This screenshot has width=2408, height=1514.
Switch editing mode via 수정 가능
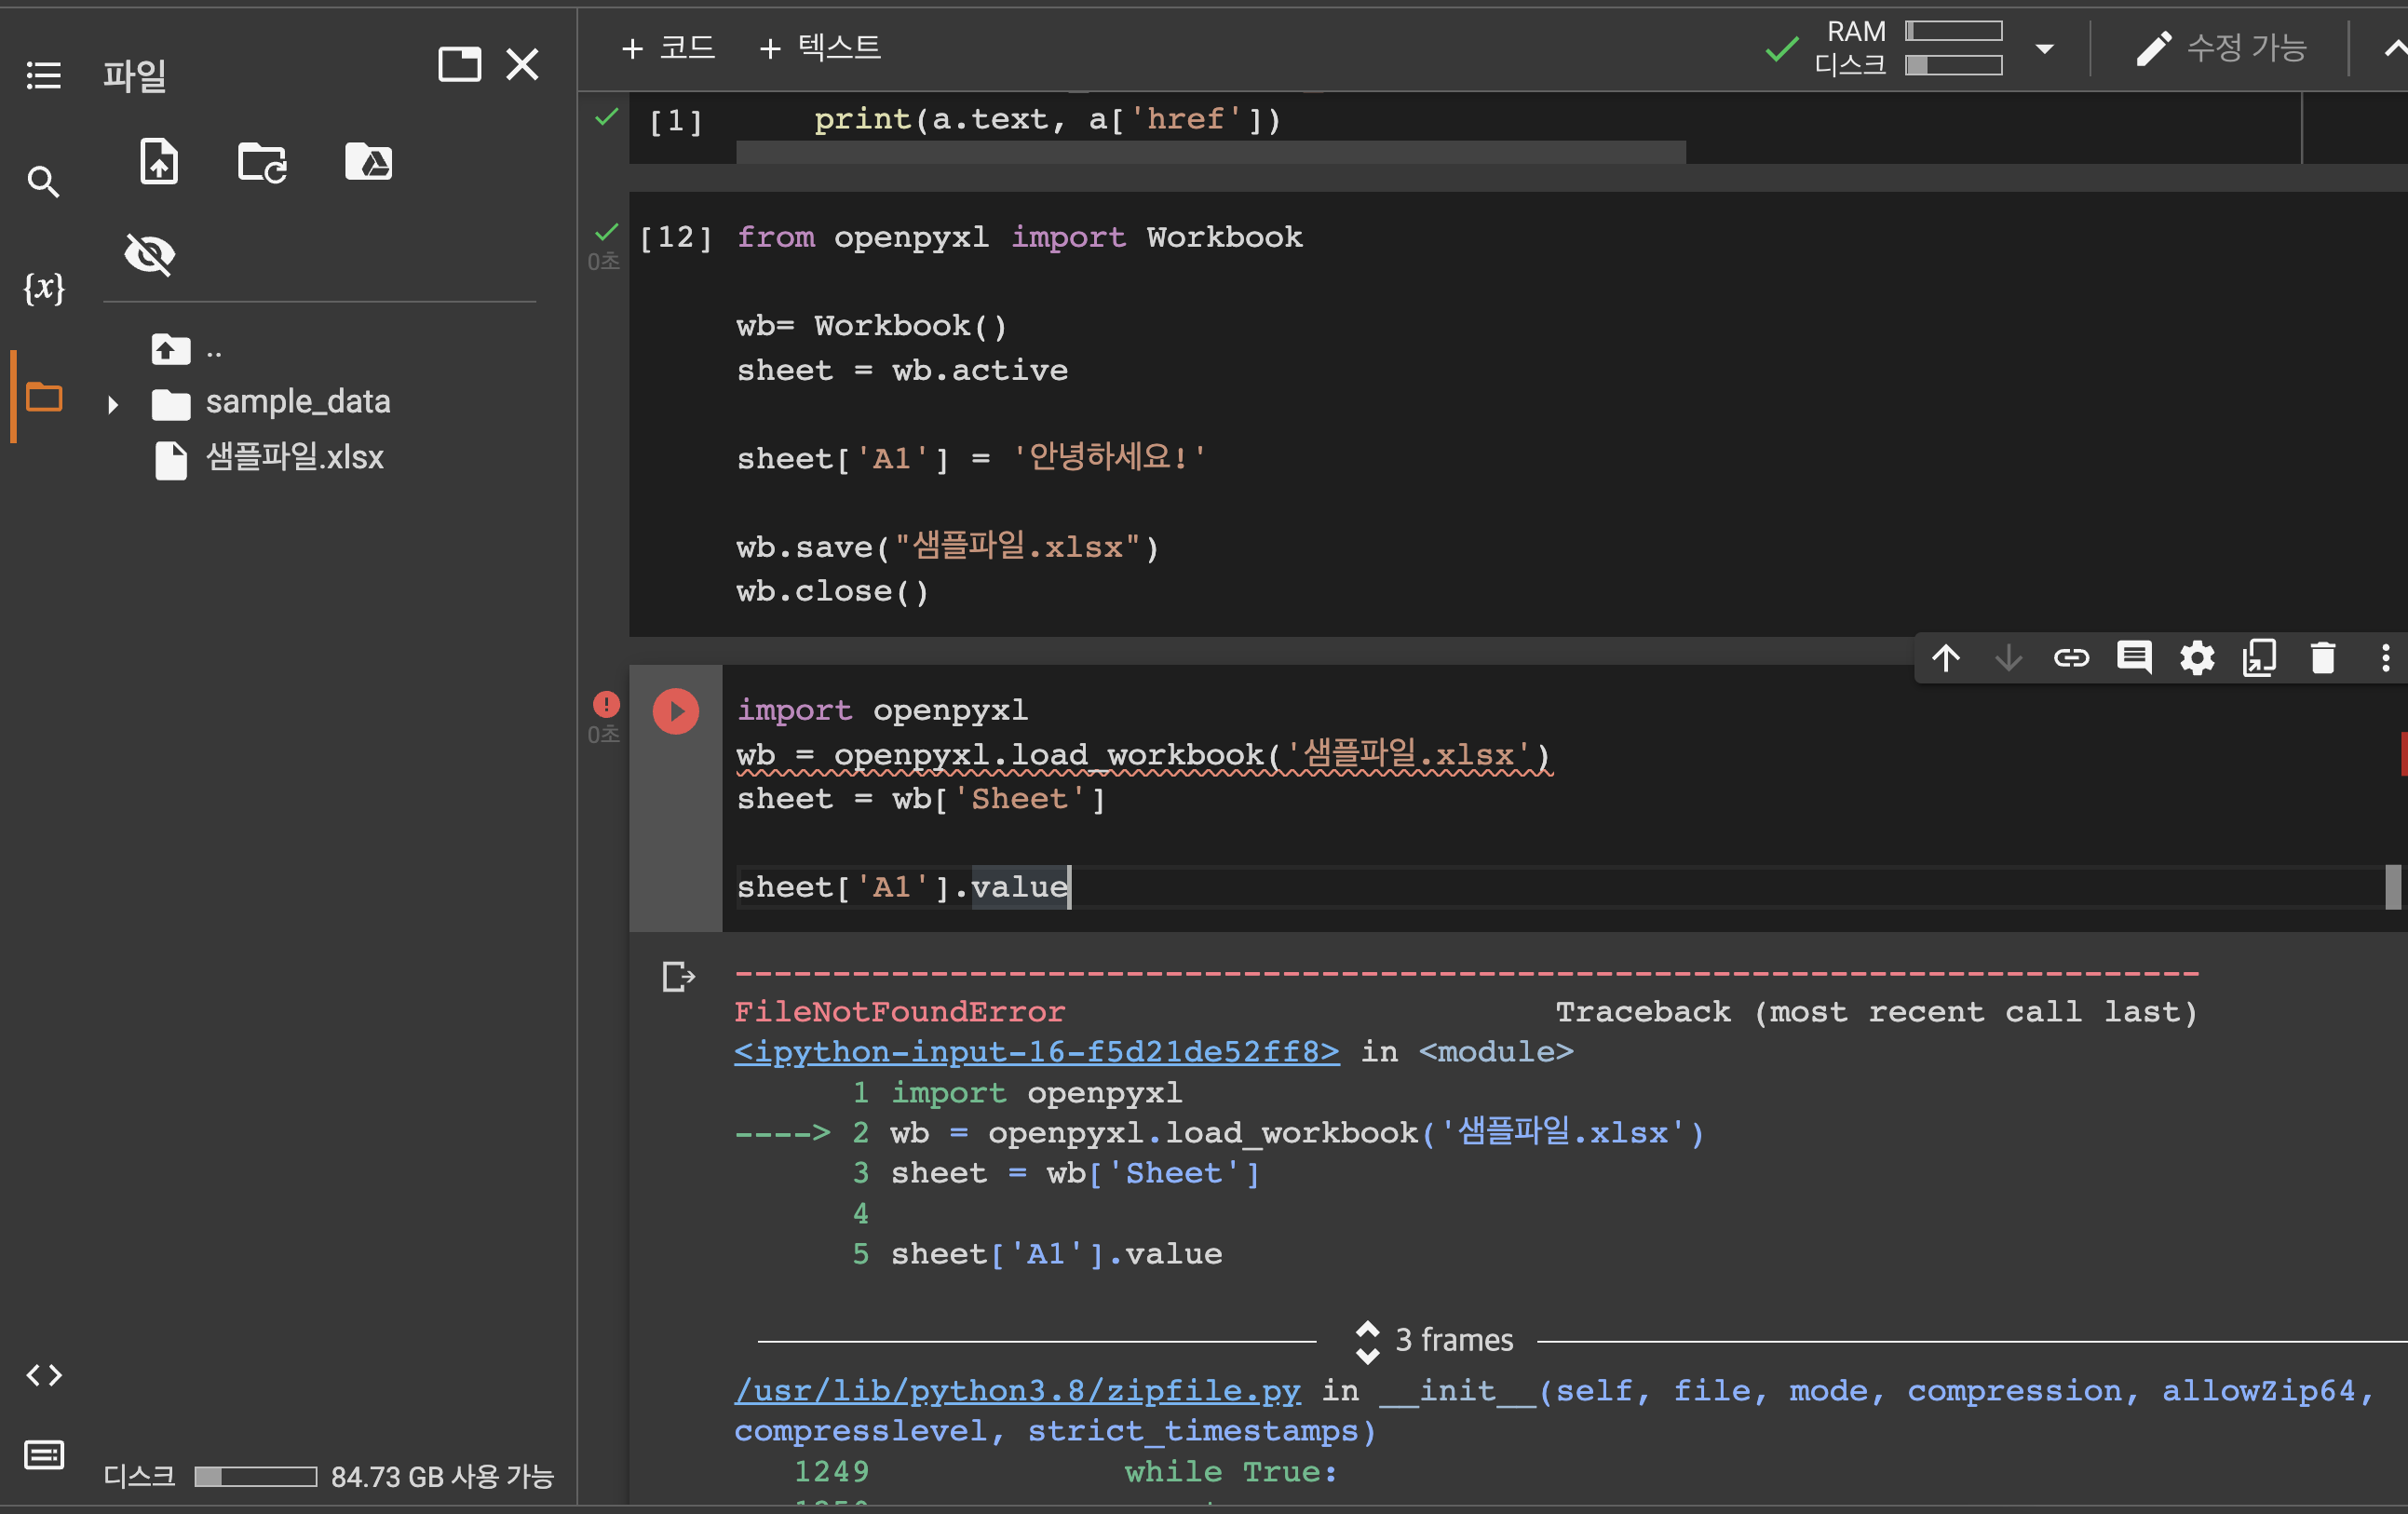point(2221,47)
